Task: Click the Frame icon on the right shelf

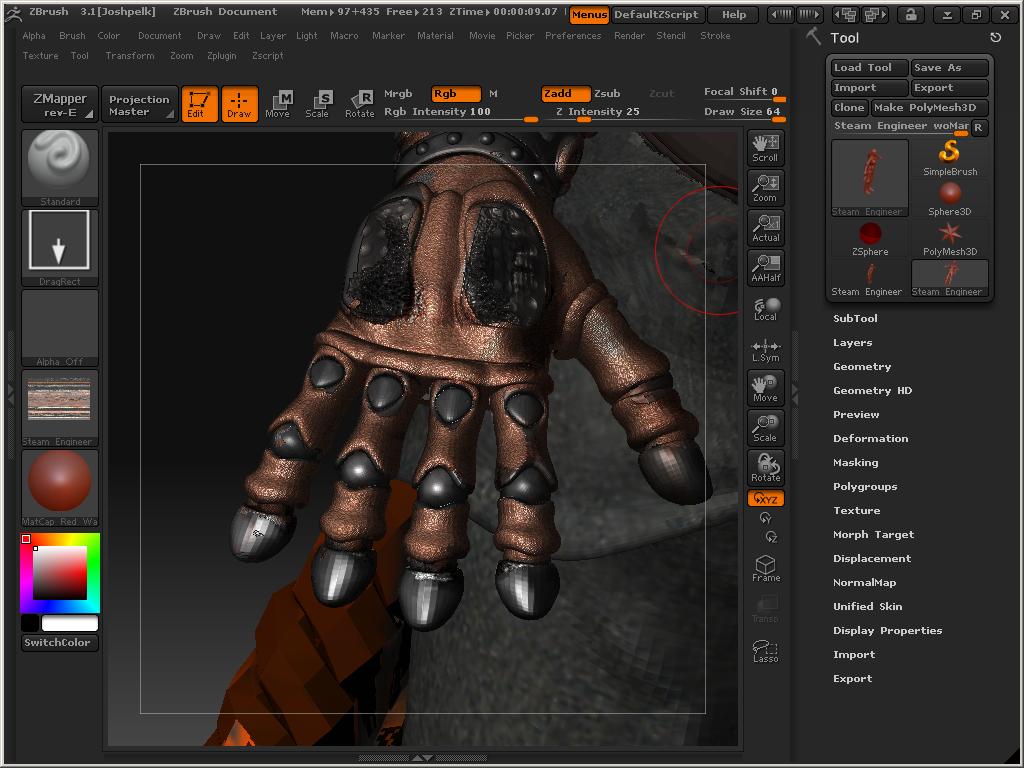Action: pyautogui.click(x=764, y=567)
